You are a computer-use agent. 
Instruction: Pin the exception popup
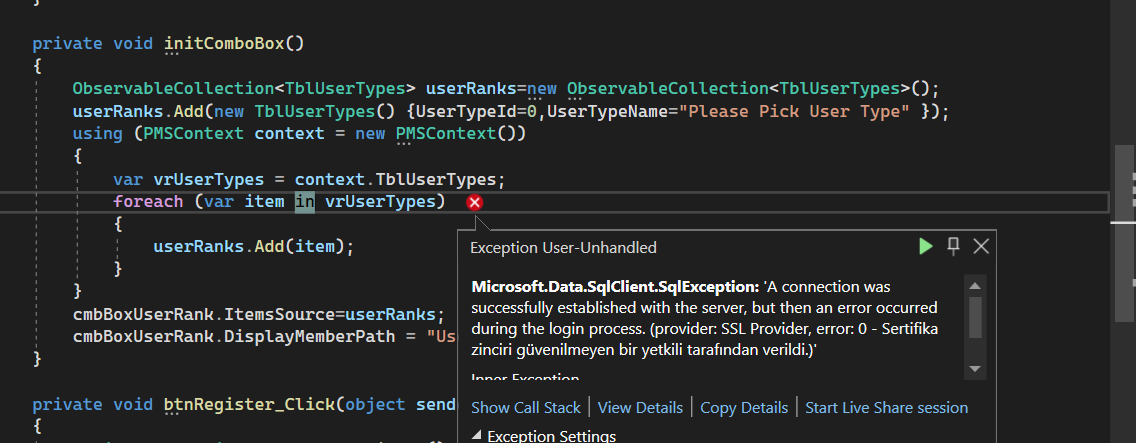(953, 247)
